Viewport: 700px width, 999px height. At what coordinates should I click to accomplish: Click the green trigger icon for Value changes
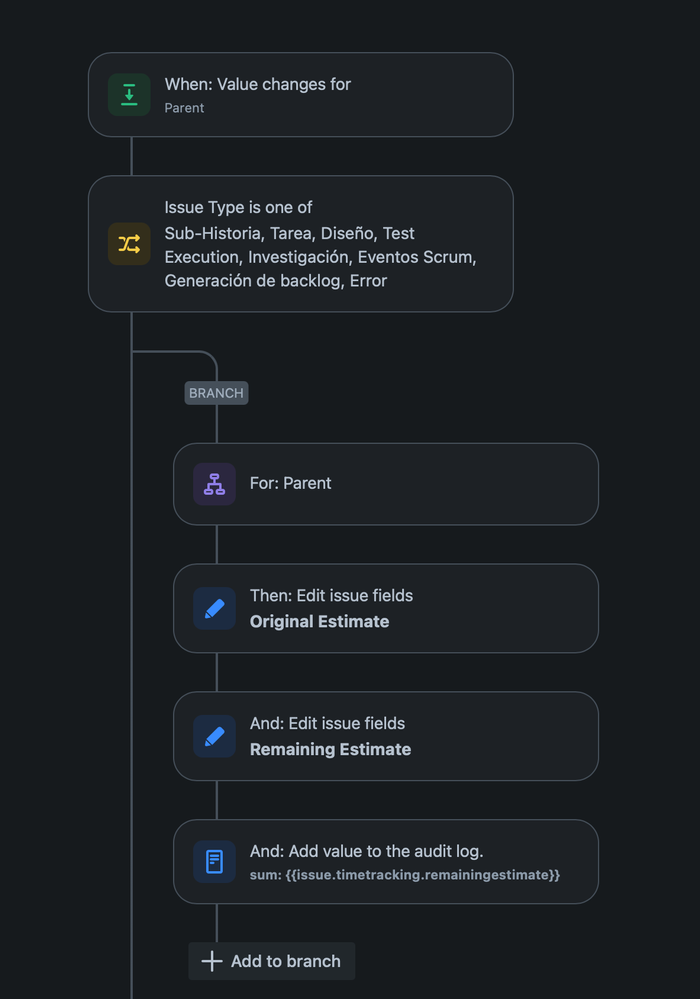click(129, 95)
